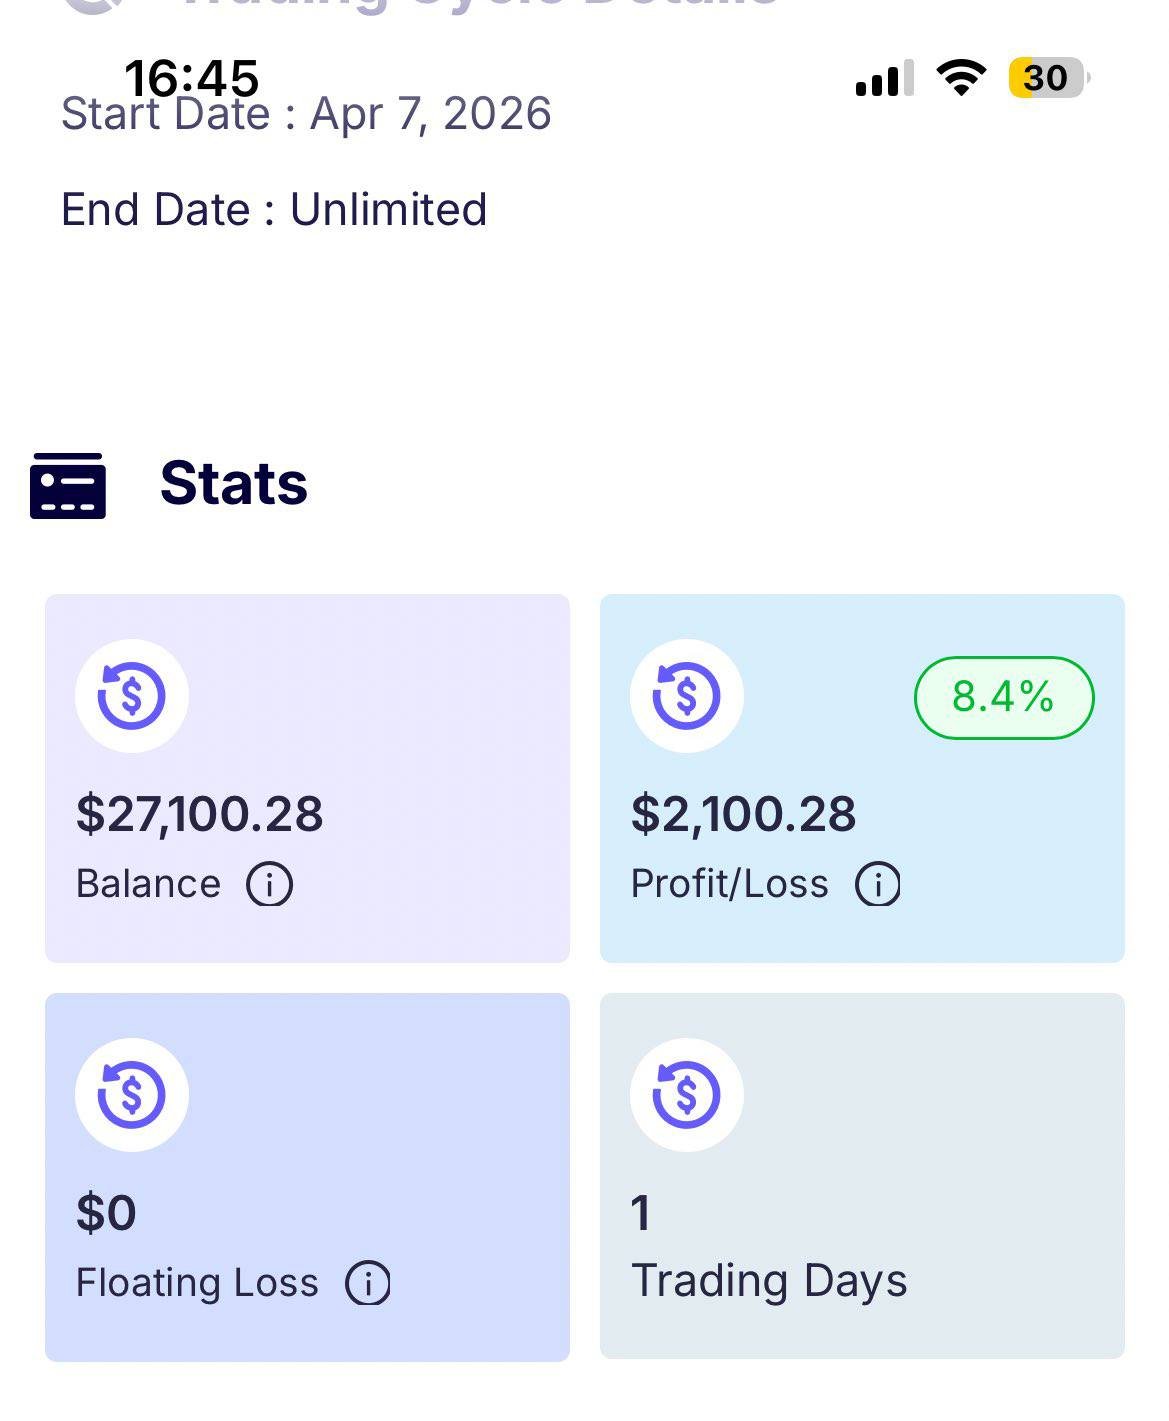Tap the Profit/Loss info icon

pyautogui.click(x=877, y=884)
